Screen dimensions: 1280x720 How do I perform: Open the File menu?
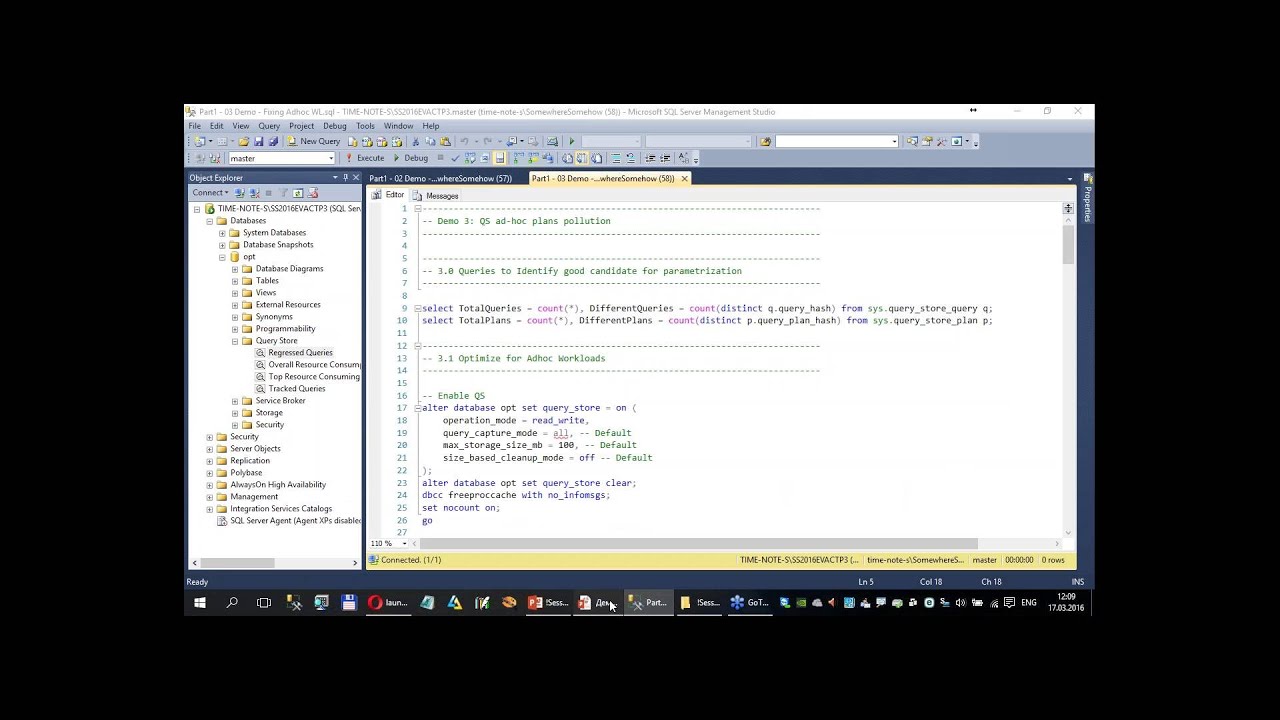(195, 126)
